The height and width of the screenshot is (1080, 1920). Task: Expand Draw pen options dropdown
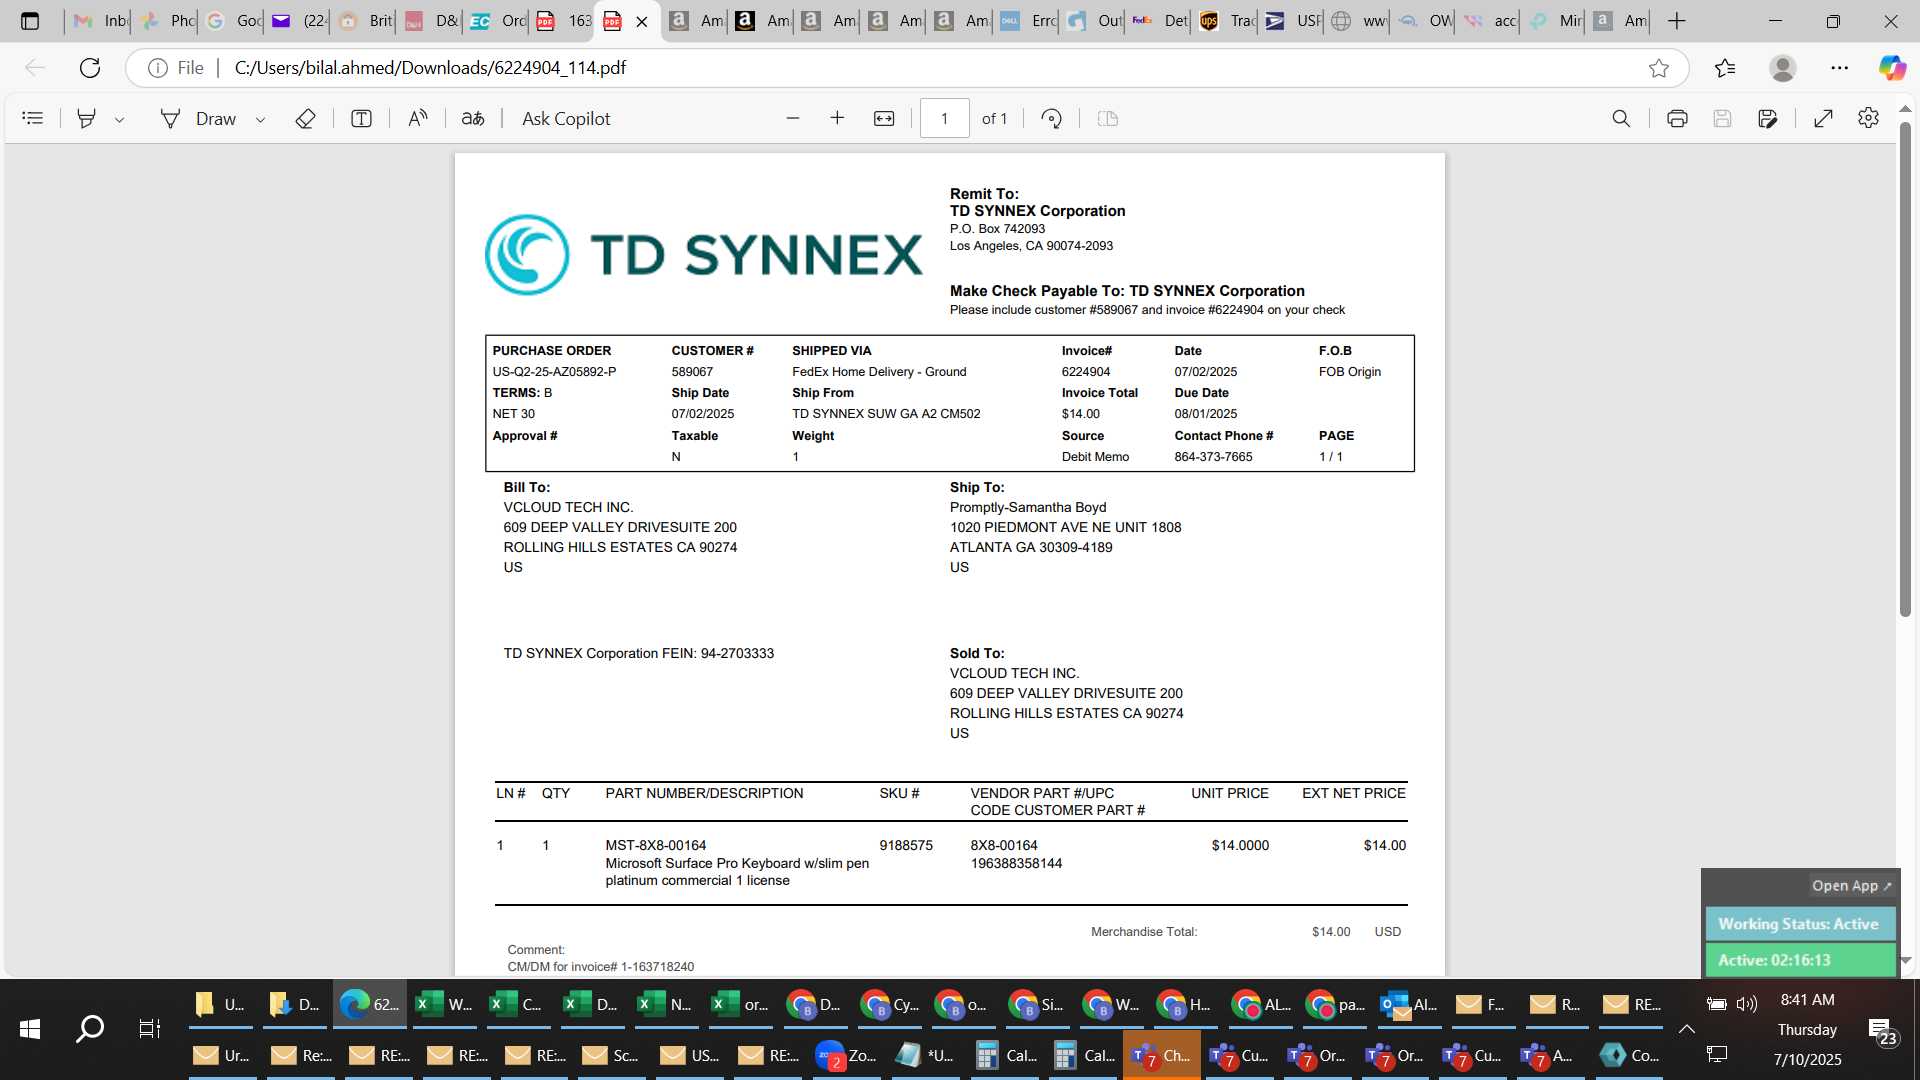[260, 119]
